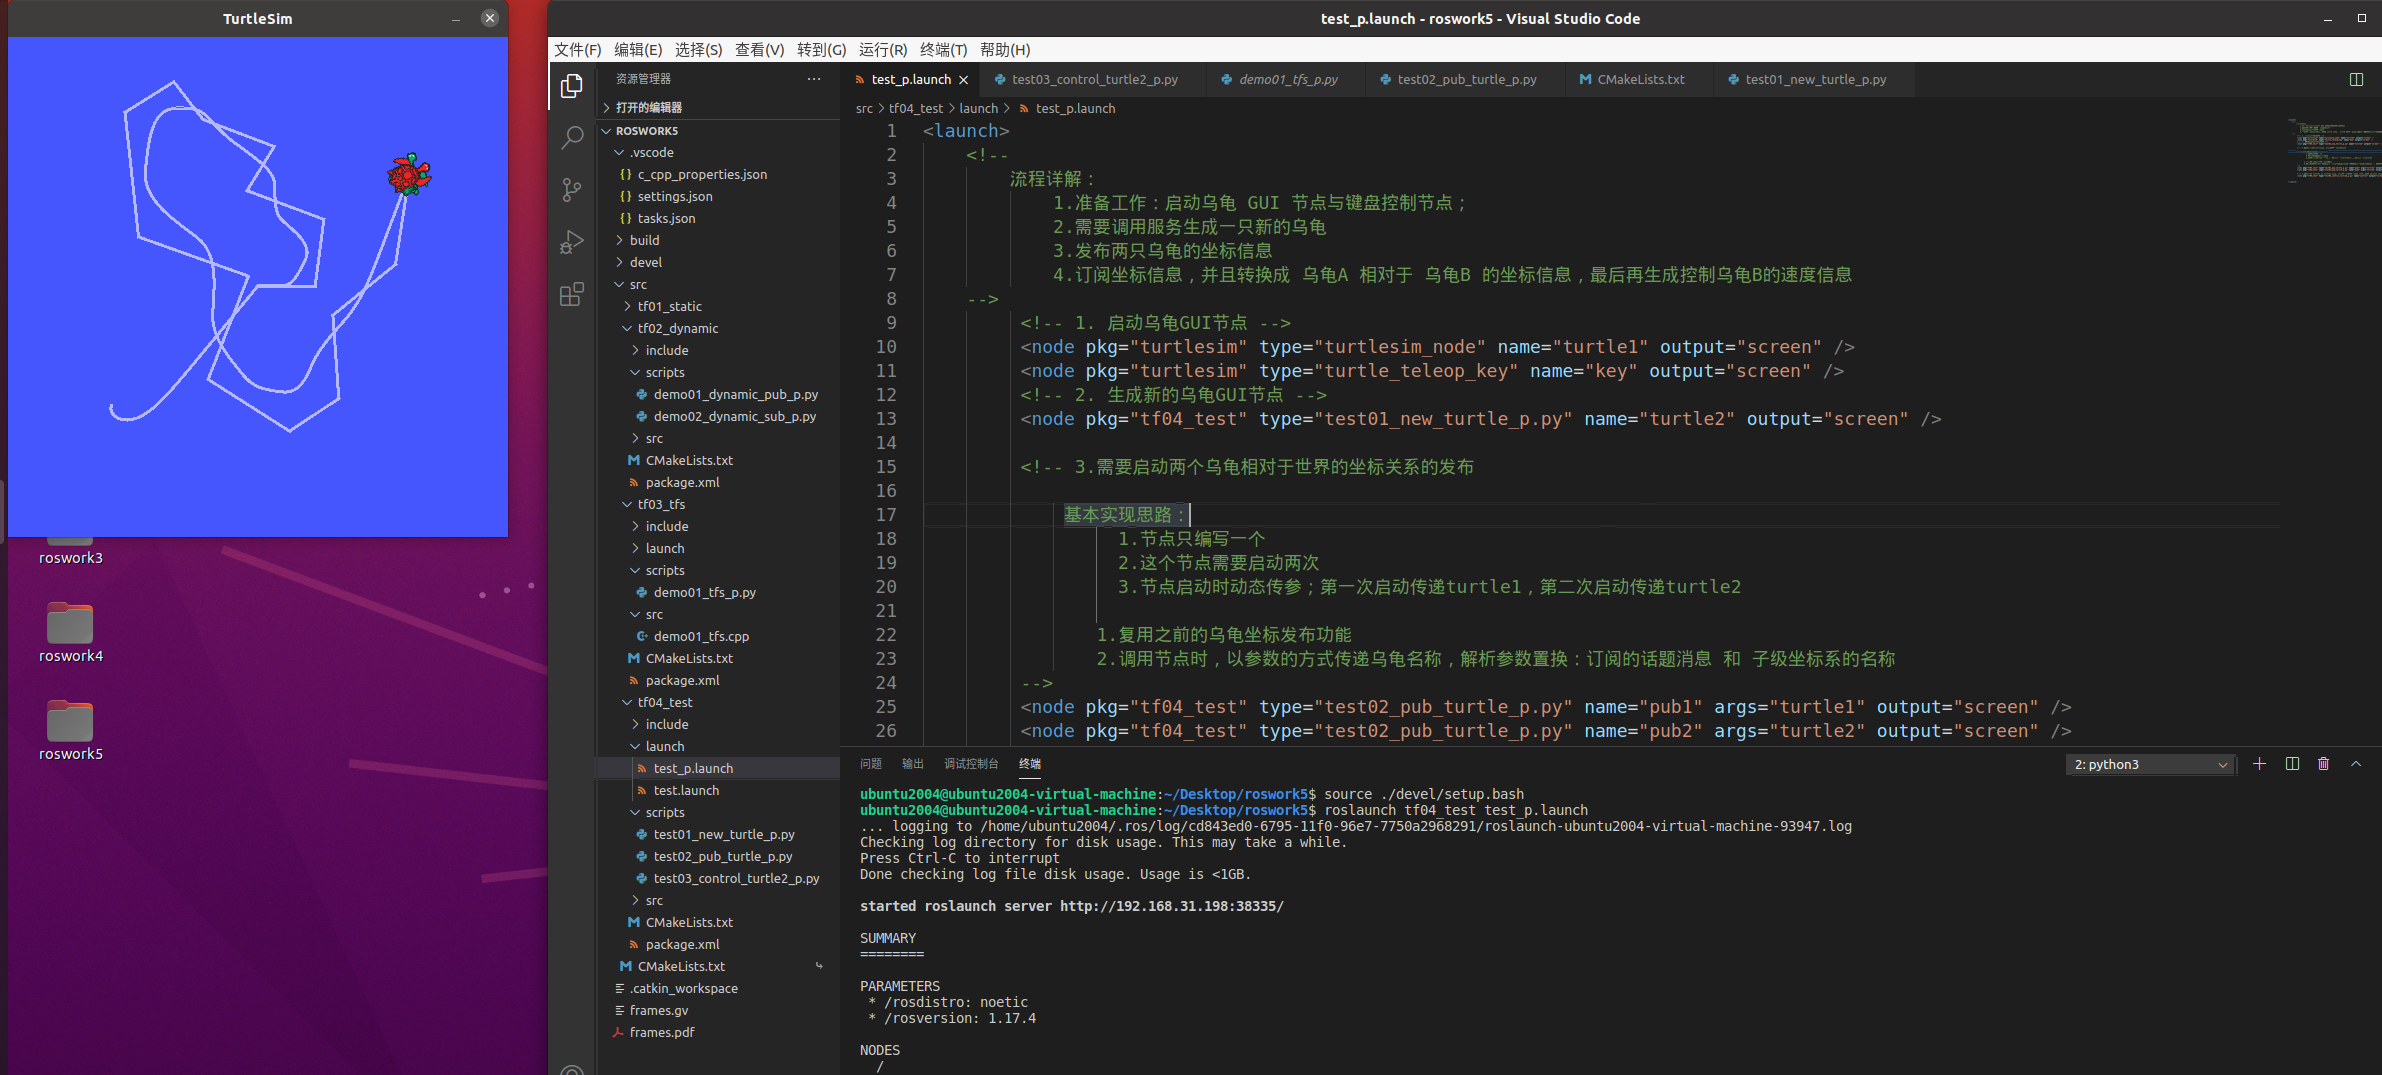Open settings.json in the explorer
The image size is (2382, 1075).
tap(718, 196)
